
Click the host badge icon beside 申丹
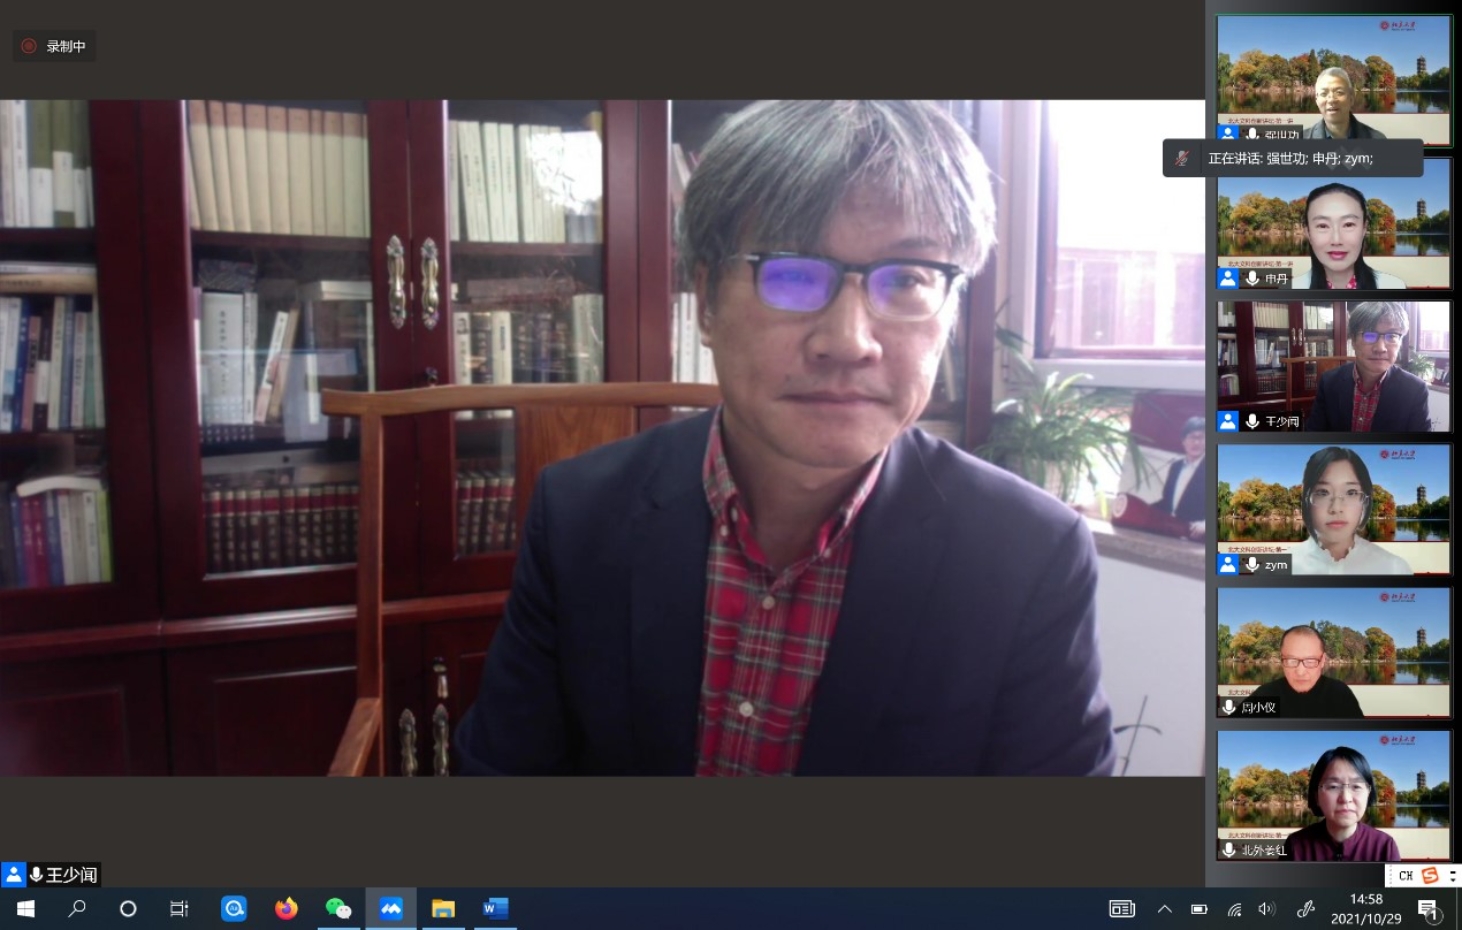point(1228,279)
